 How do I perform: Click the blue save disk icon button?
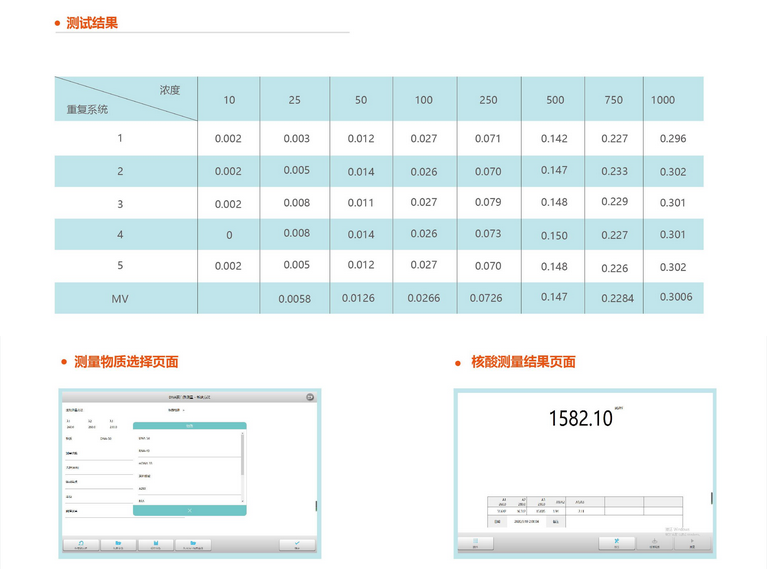(156, 545)
